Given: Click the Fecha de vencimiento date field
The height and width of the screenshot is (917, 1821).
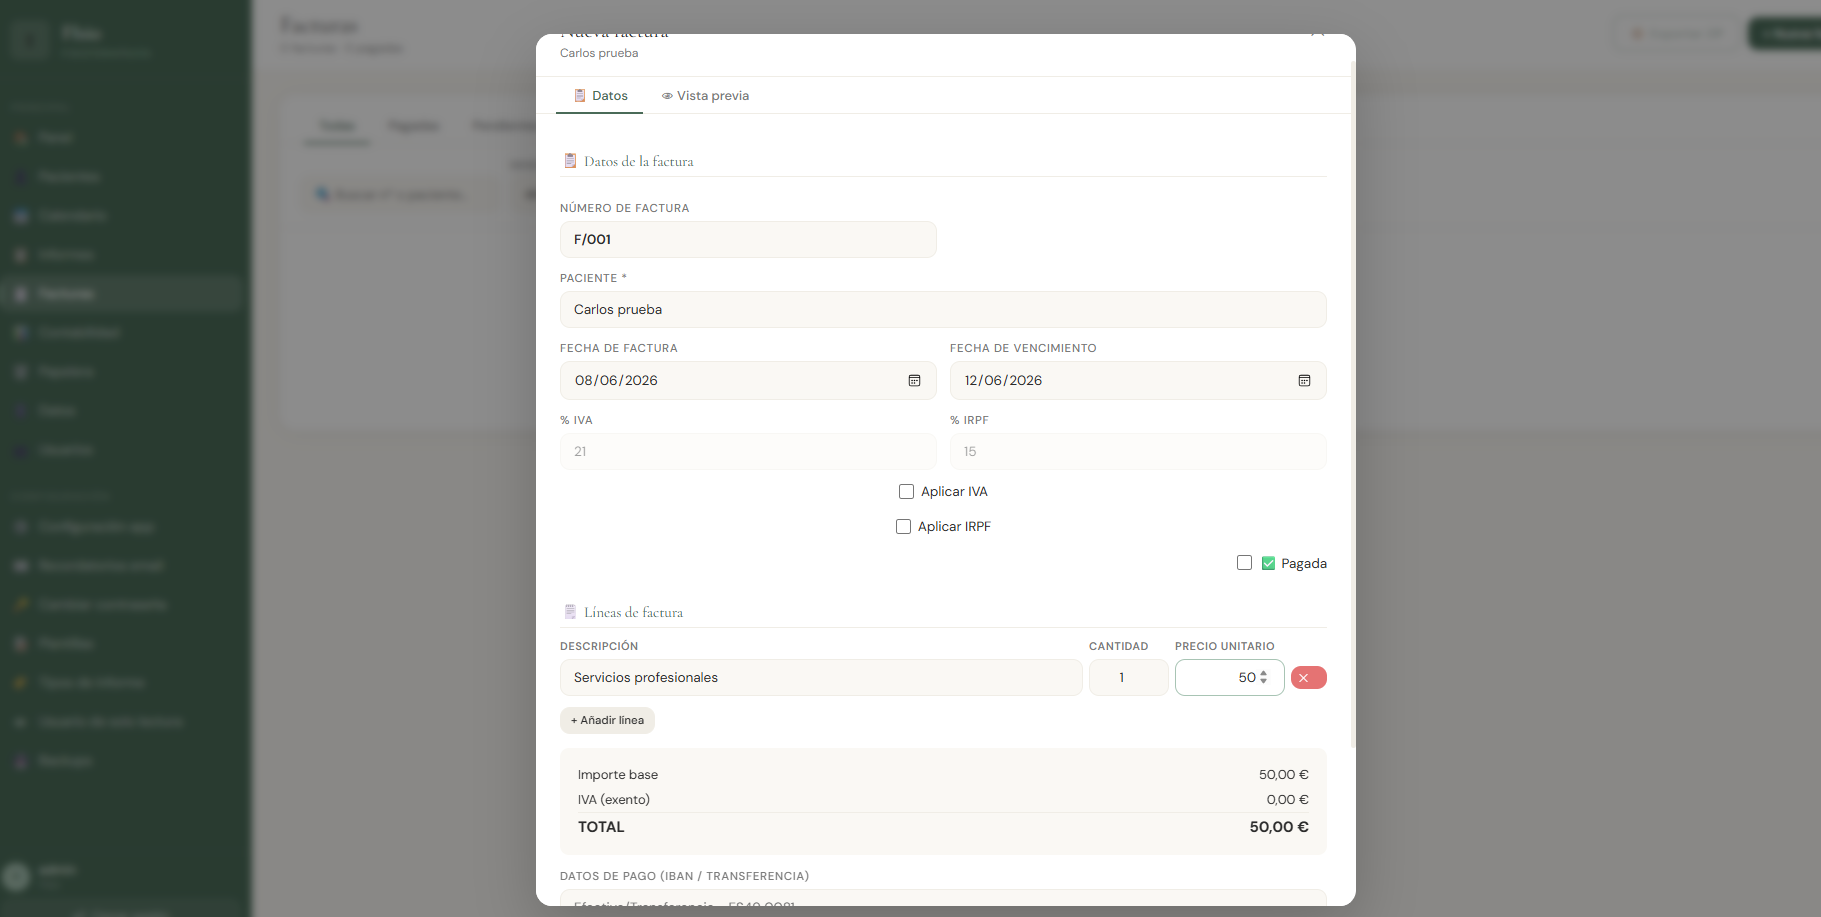Looking at the screenshot, I should [x=1138, y=381].
